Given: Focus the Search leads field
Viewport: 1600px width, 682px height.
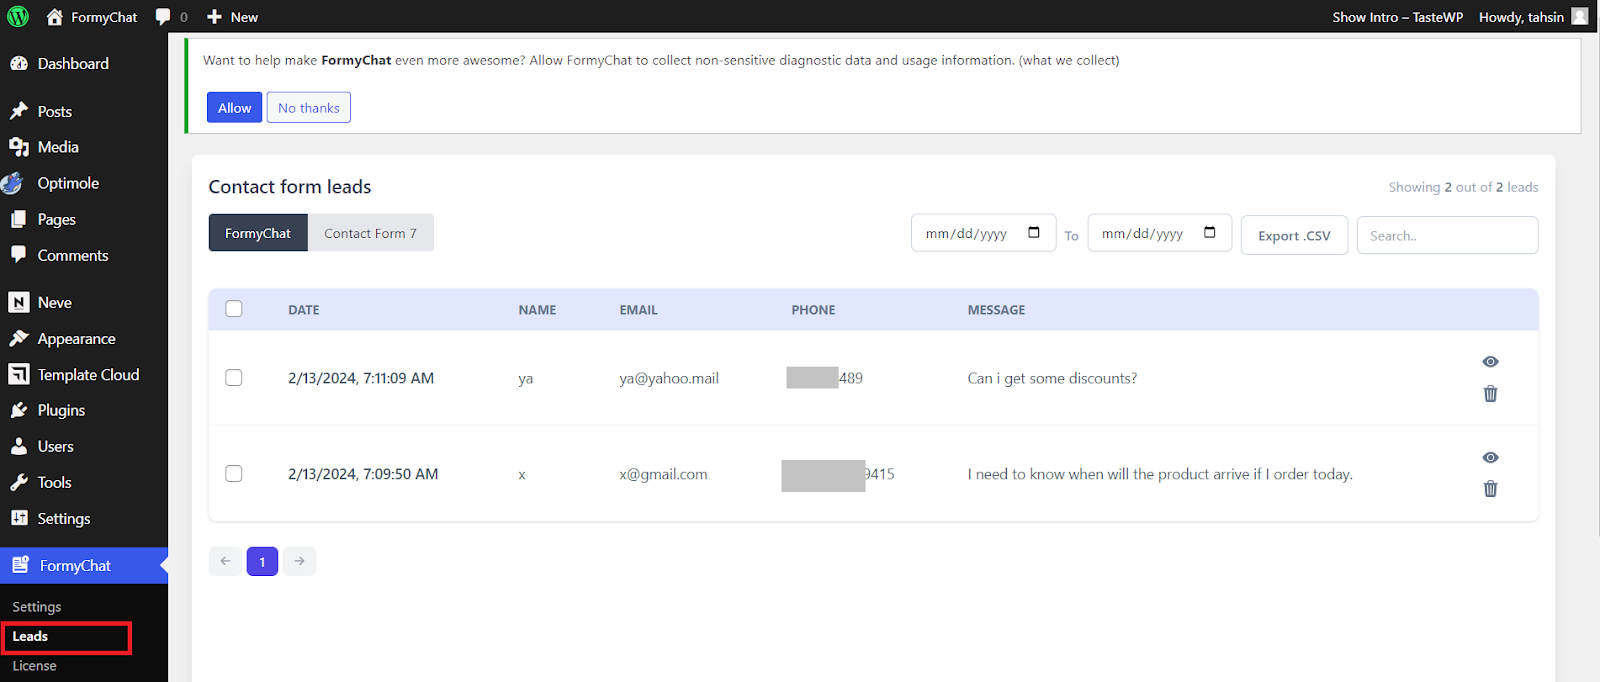Looking at the screenshot, I should point(1447,235).
